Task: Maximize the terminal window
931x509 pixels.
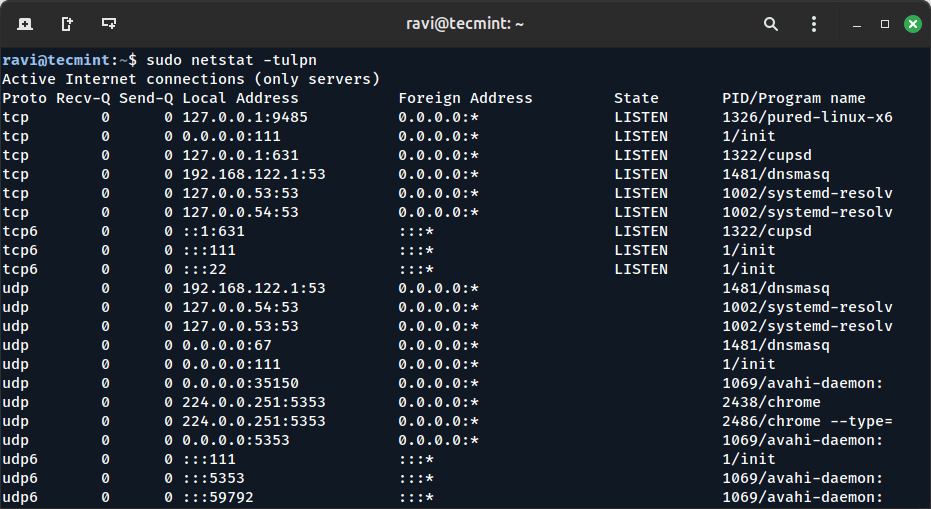Action: tap(885, 23)
